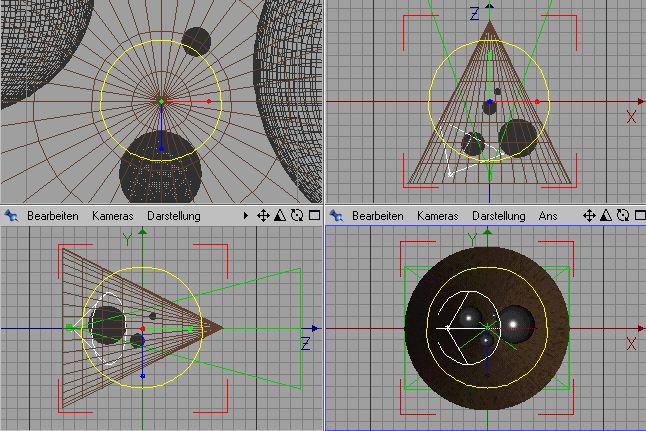Click the rotate view icon in the bottom-right viewport
Viewport: 646px width, 431px height.
tap(623, 215)
